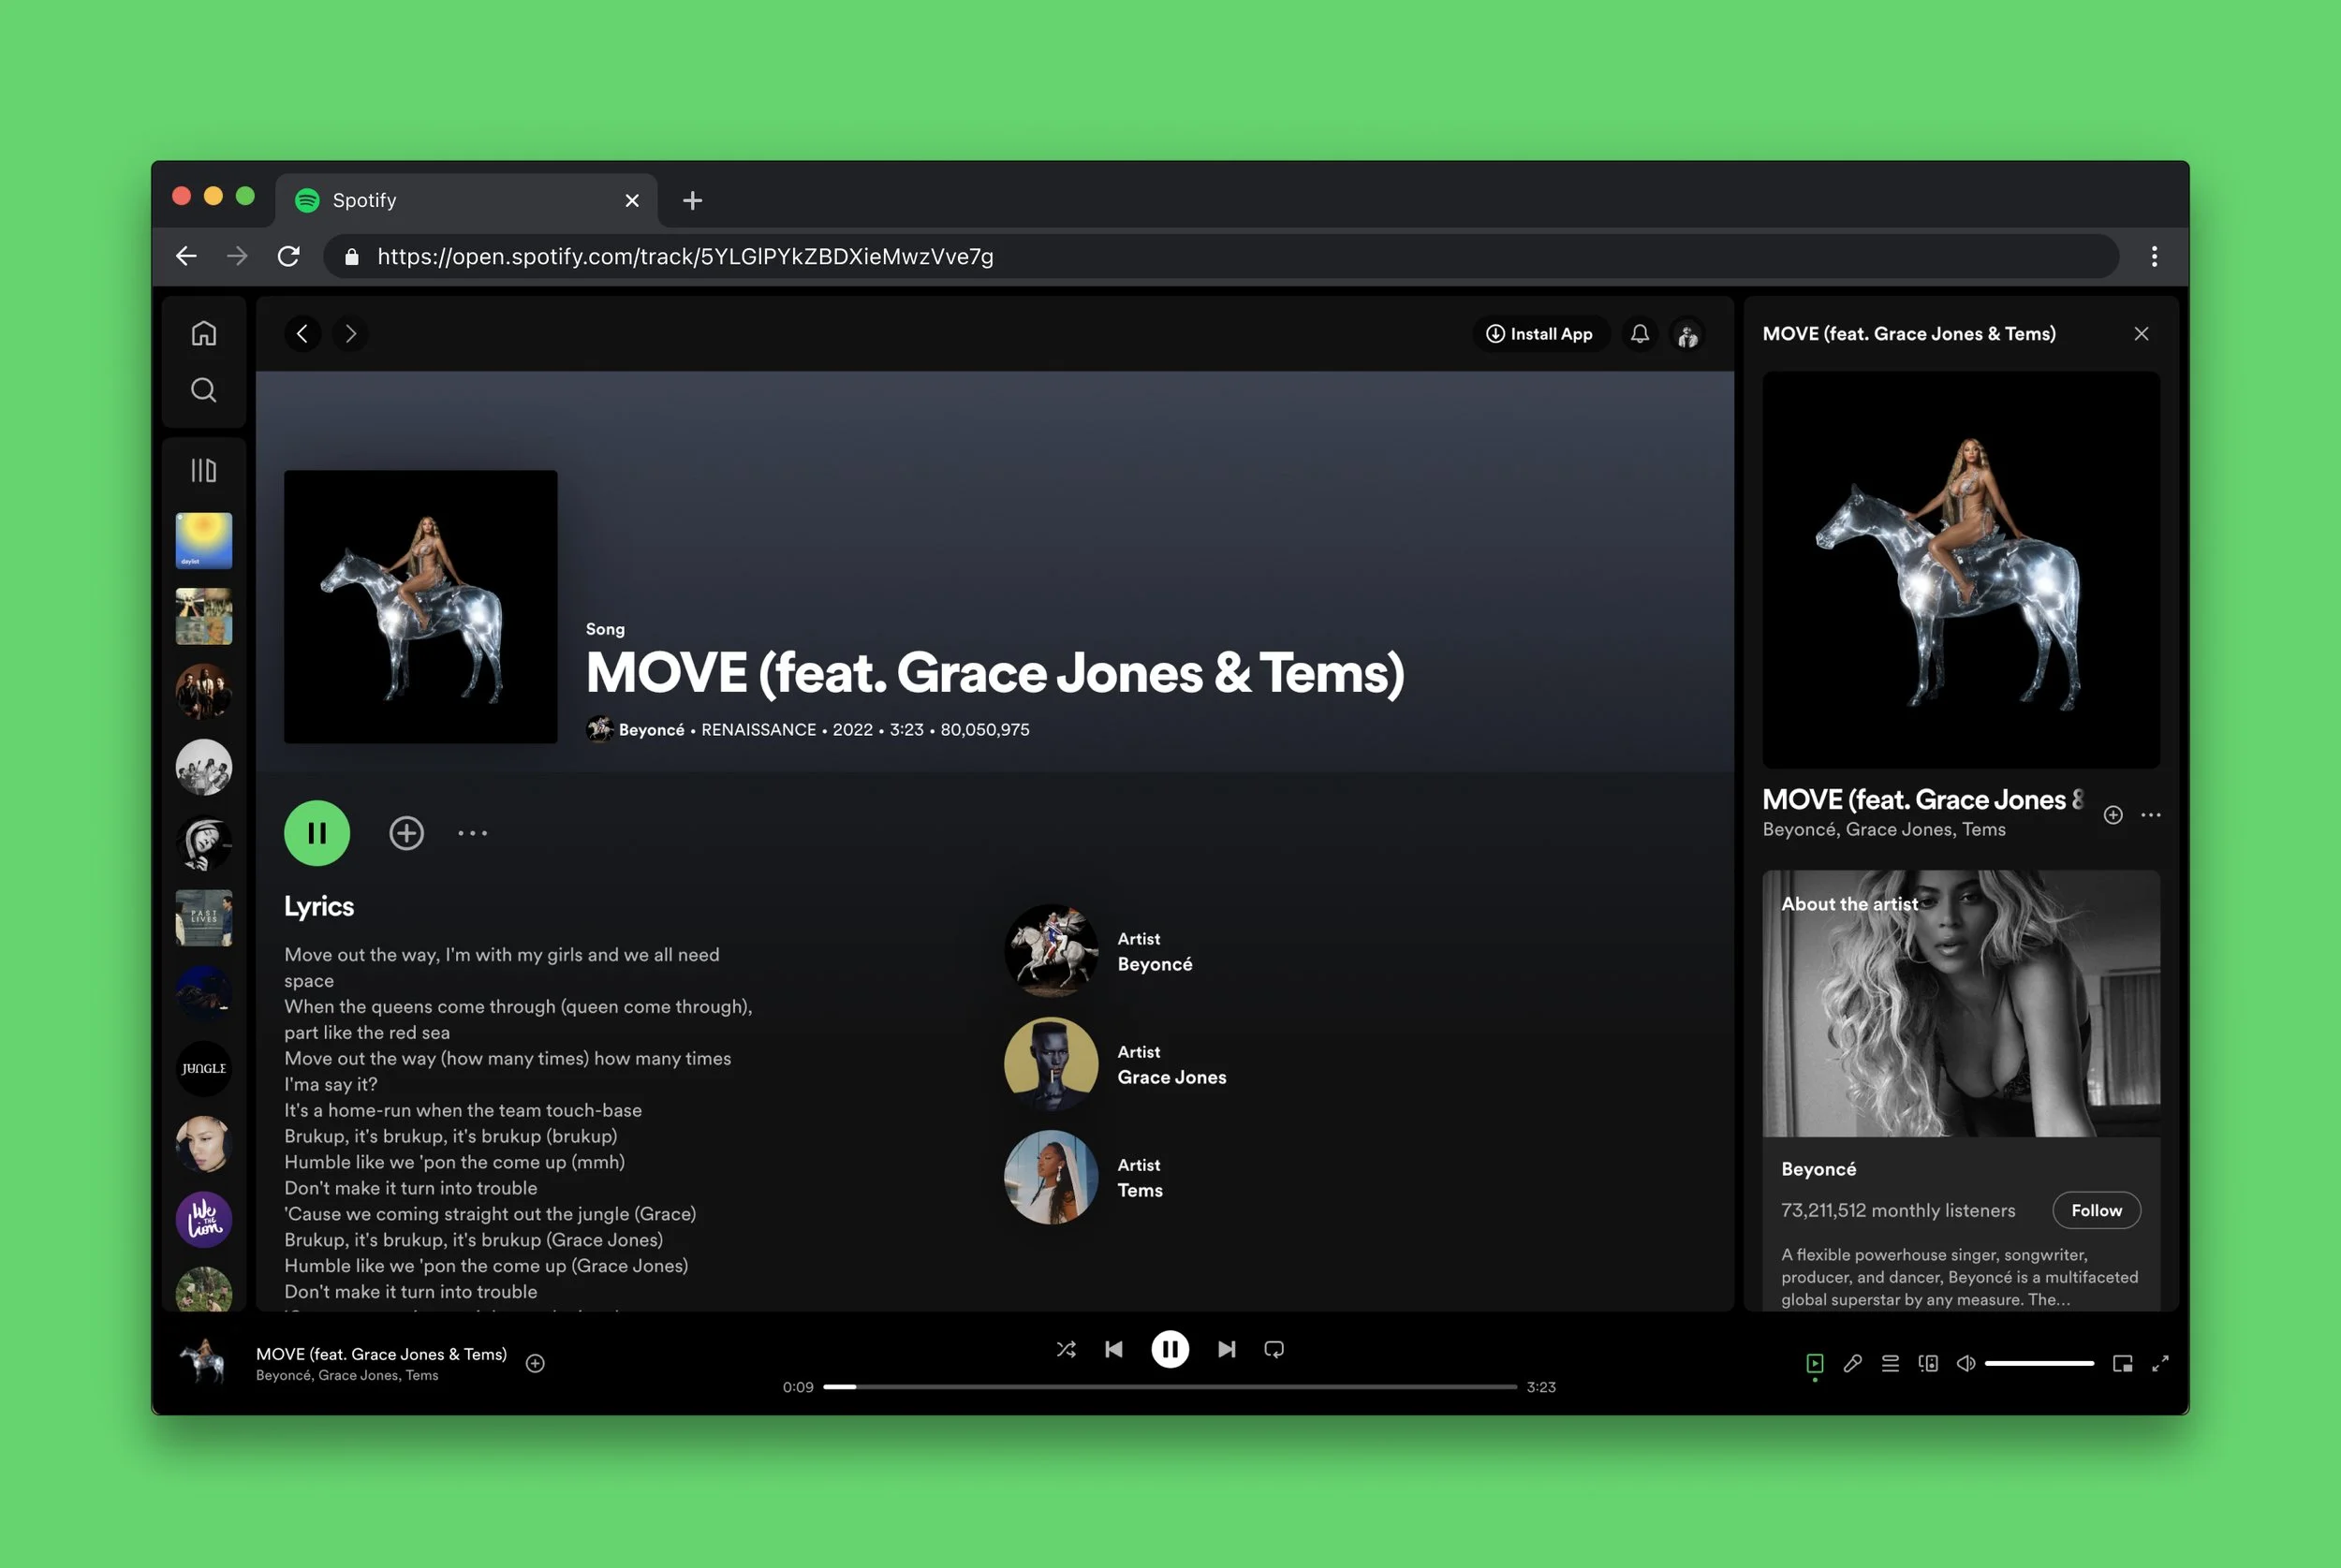Open more options in Now Playing panel

point(2151,815)
